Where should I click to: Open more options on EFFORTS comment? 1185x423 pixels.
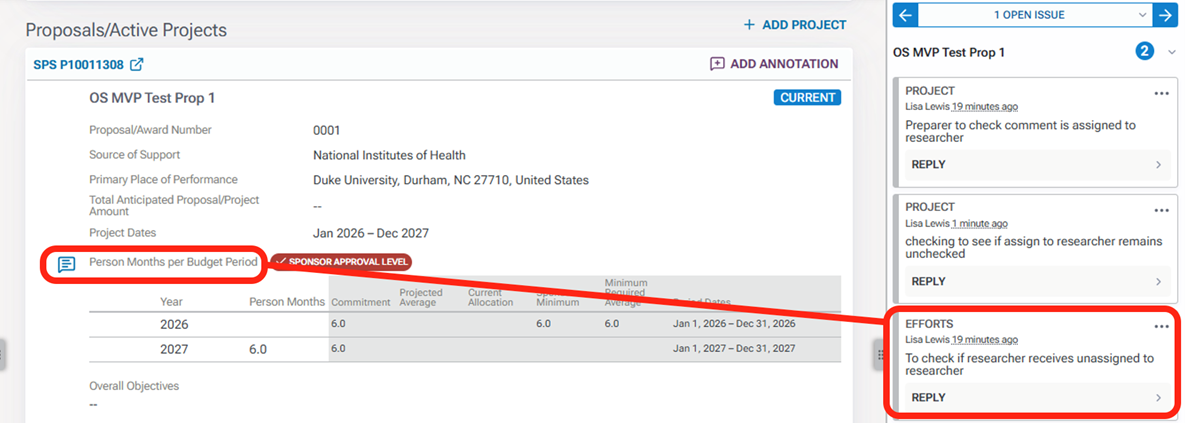1161,326
